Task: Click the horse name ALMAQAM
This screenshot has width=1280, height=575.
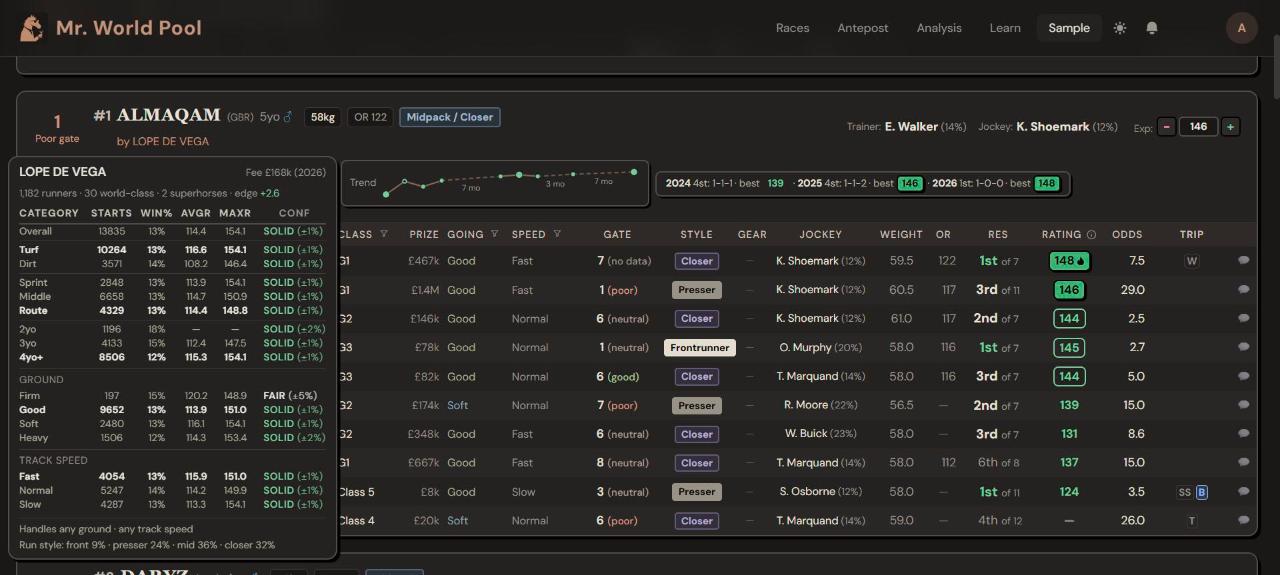Action: (x=168, y=115)
